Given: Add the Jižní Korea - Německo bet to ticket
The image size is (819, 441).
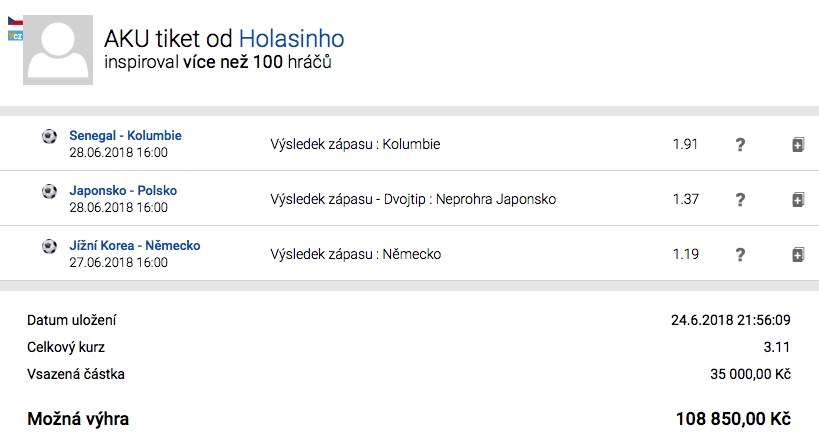Looking at the screenshot, I should tap(797, 255).
